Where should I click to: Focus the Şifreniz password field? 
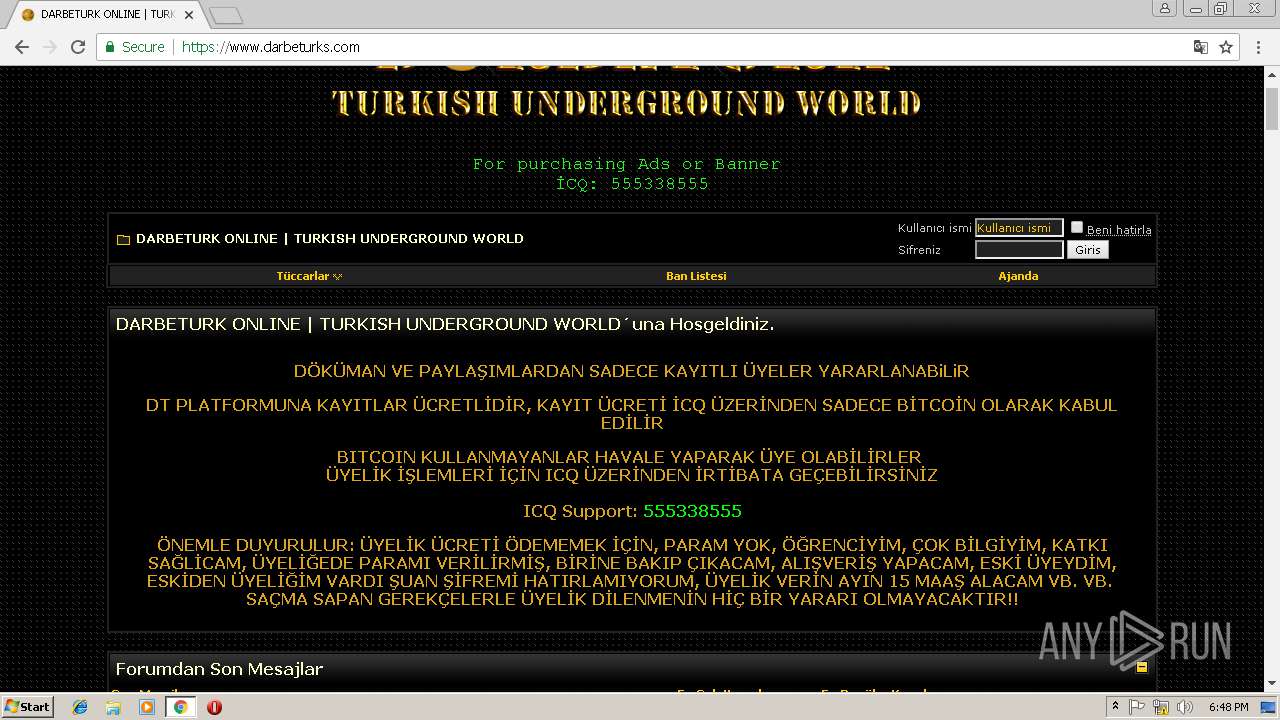1019,250
